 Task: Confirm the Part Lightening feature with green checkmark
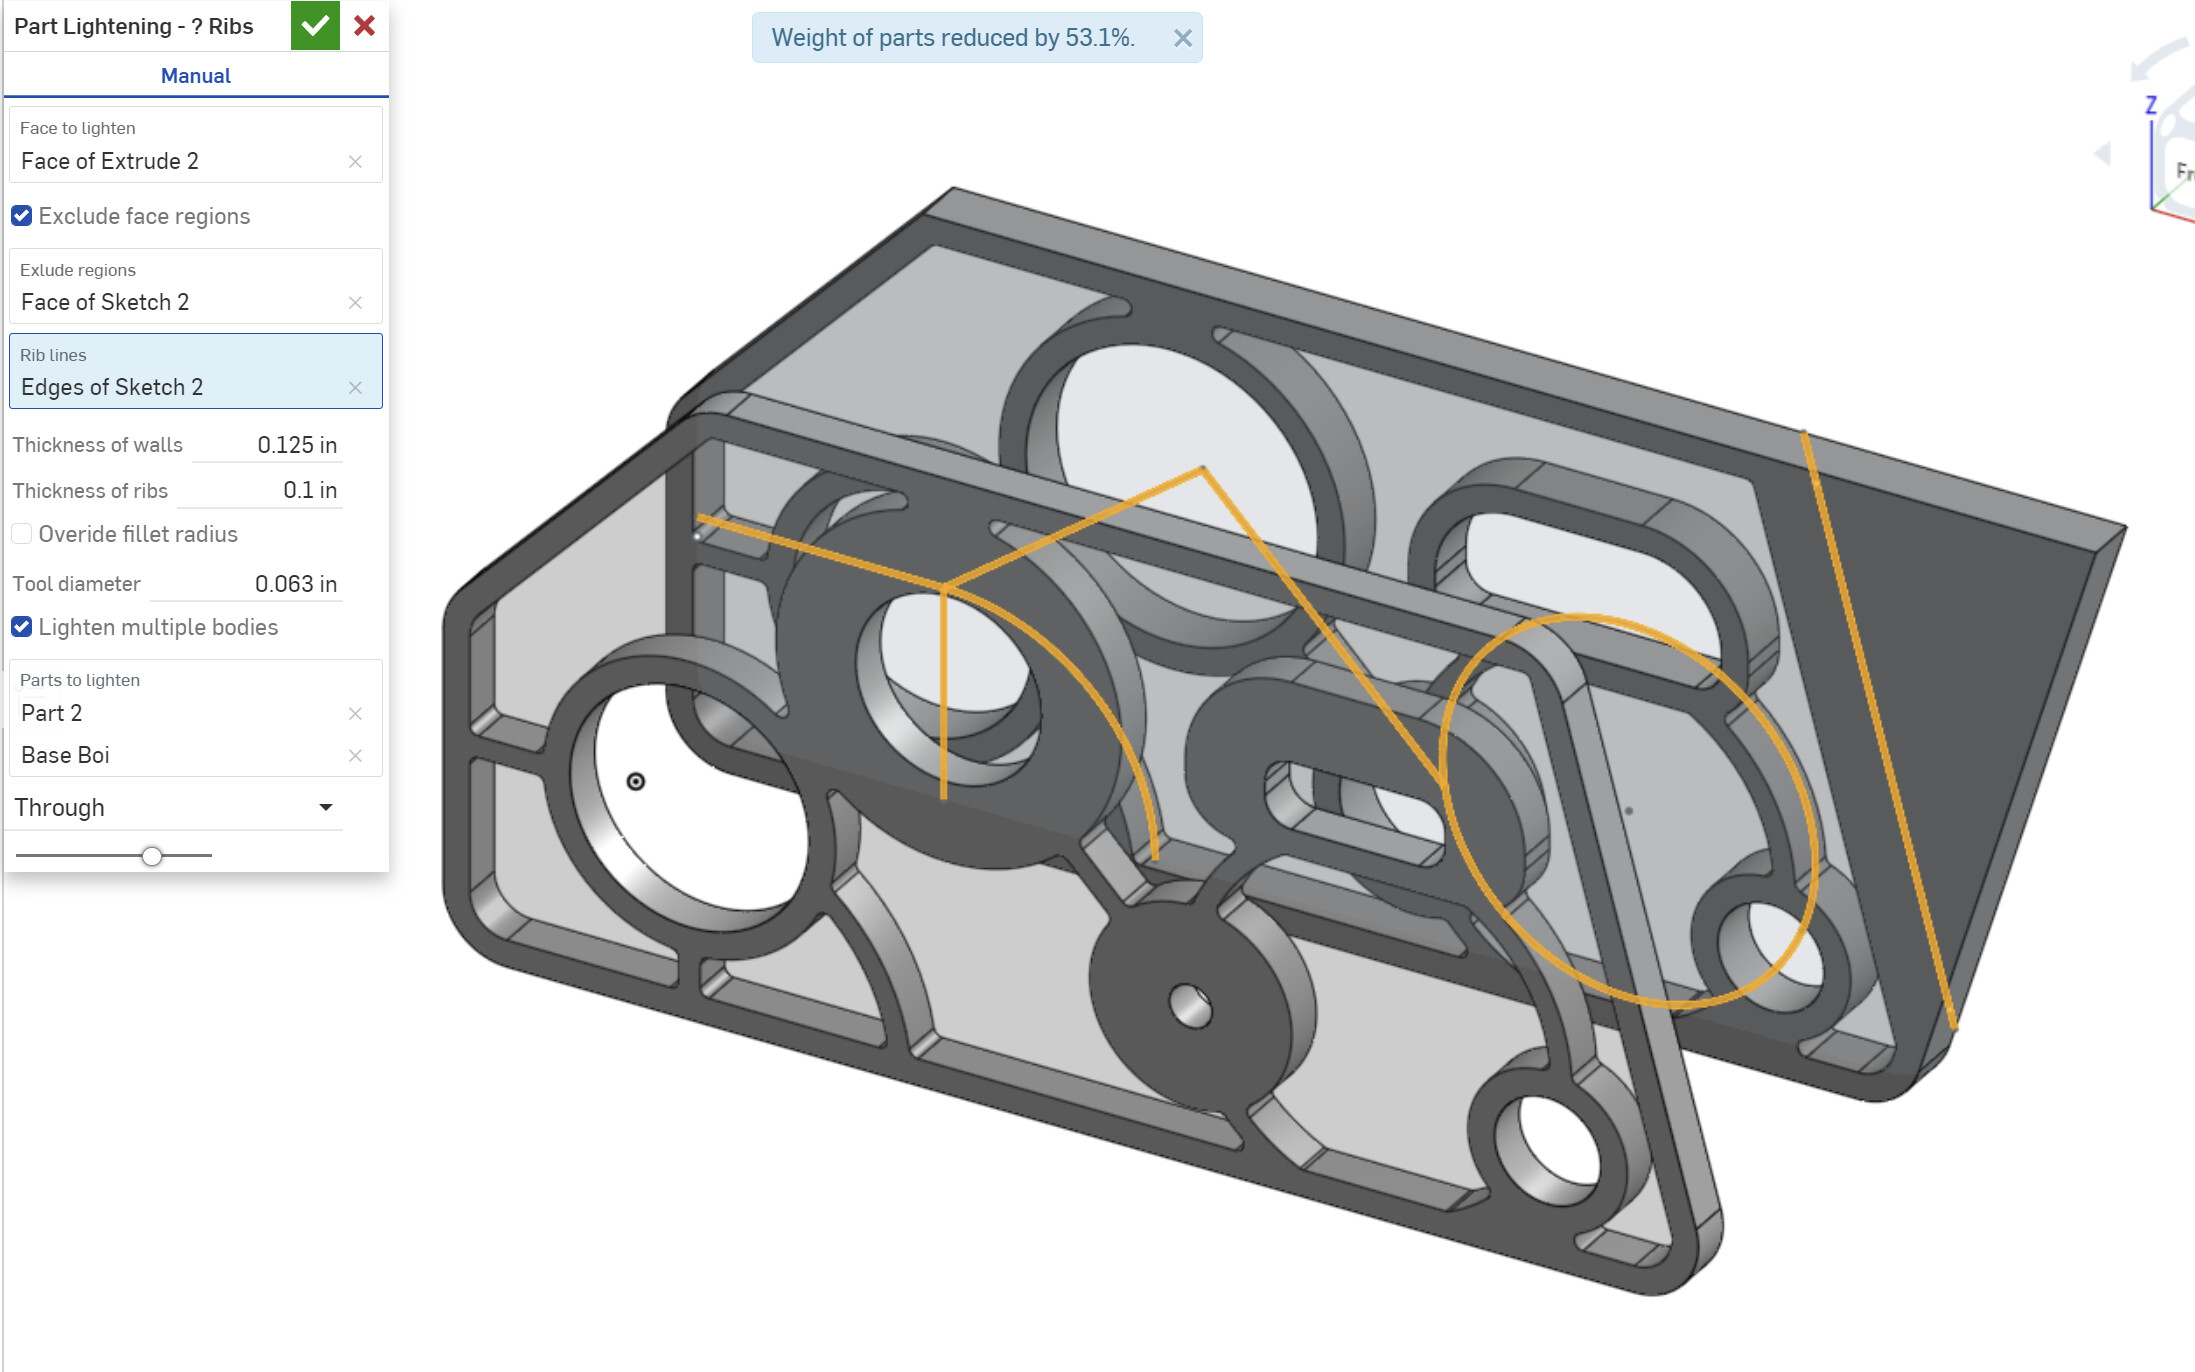pyautogui.click(x=315, y=25)
